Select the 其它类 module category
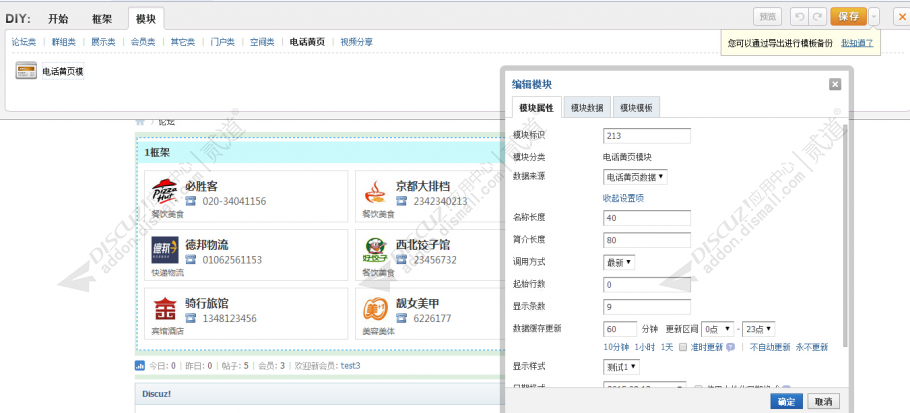Screen dimensions: 910x413 182,42
